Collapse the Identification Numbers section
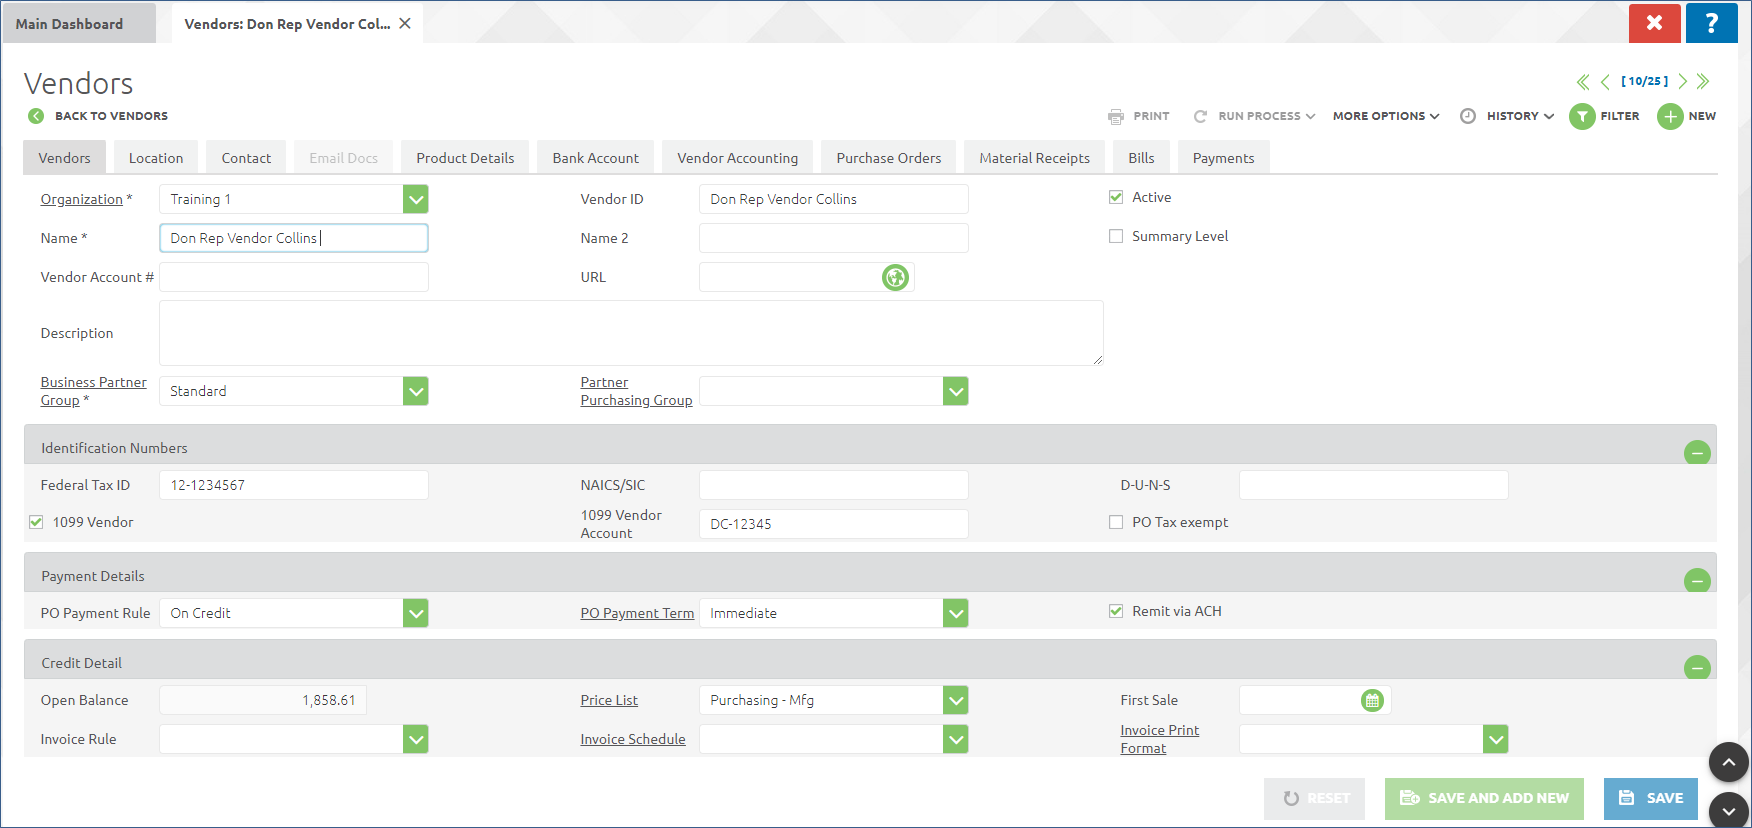This screenshot has width=1752, height=828. point(1697,453)
